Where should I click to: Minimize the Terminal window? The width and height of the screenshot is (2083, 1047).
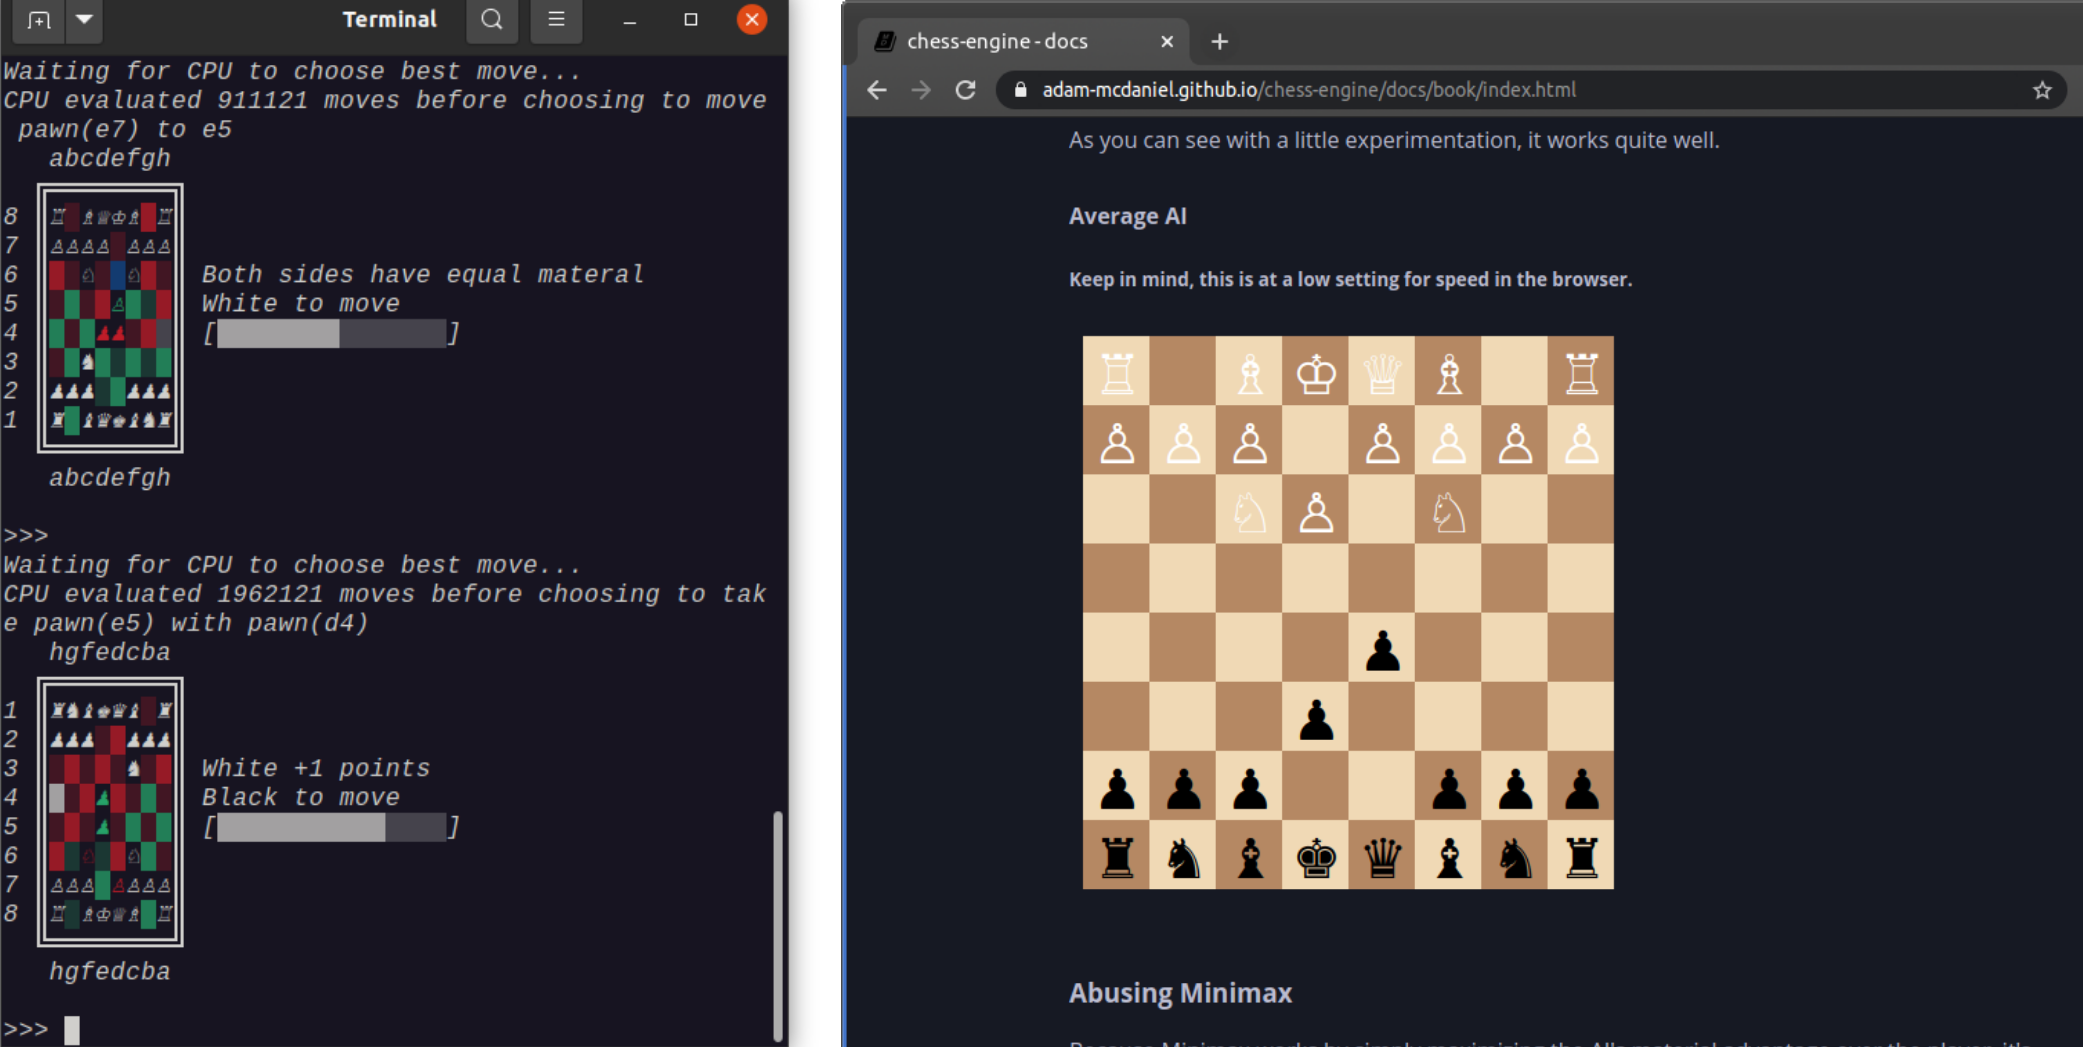click(x=629, y=20)
